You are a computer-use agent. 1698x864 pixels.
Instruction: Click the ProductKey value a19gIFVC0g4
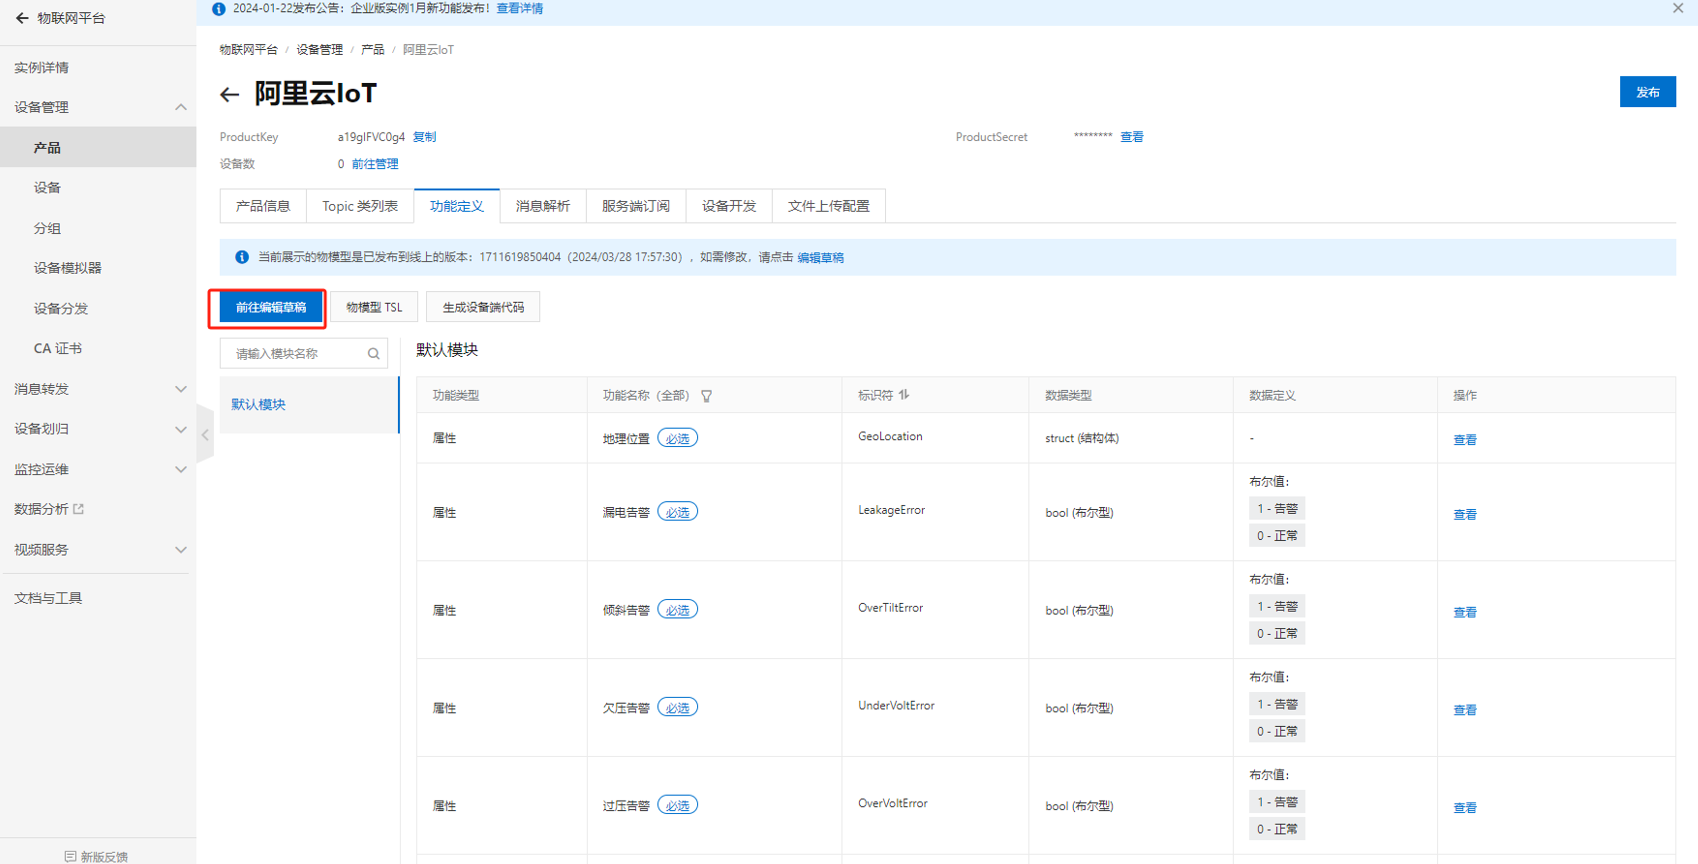(371, 137)
